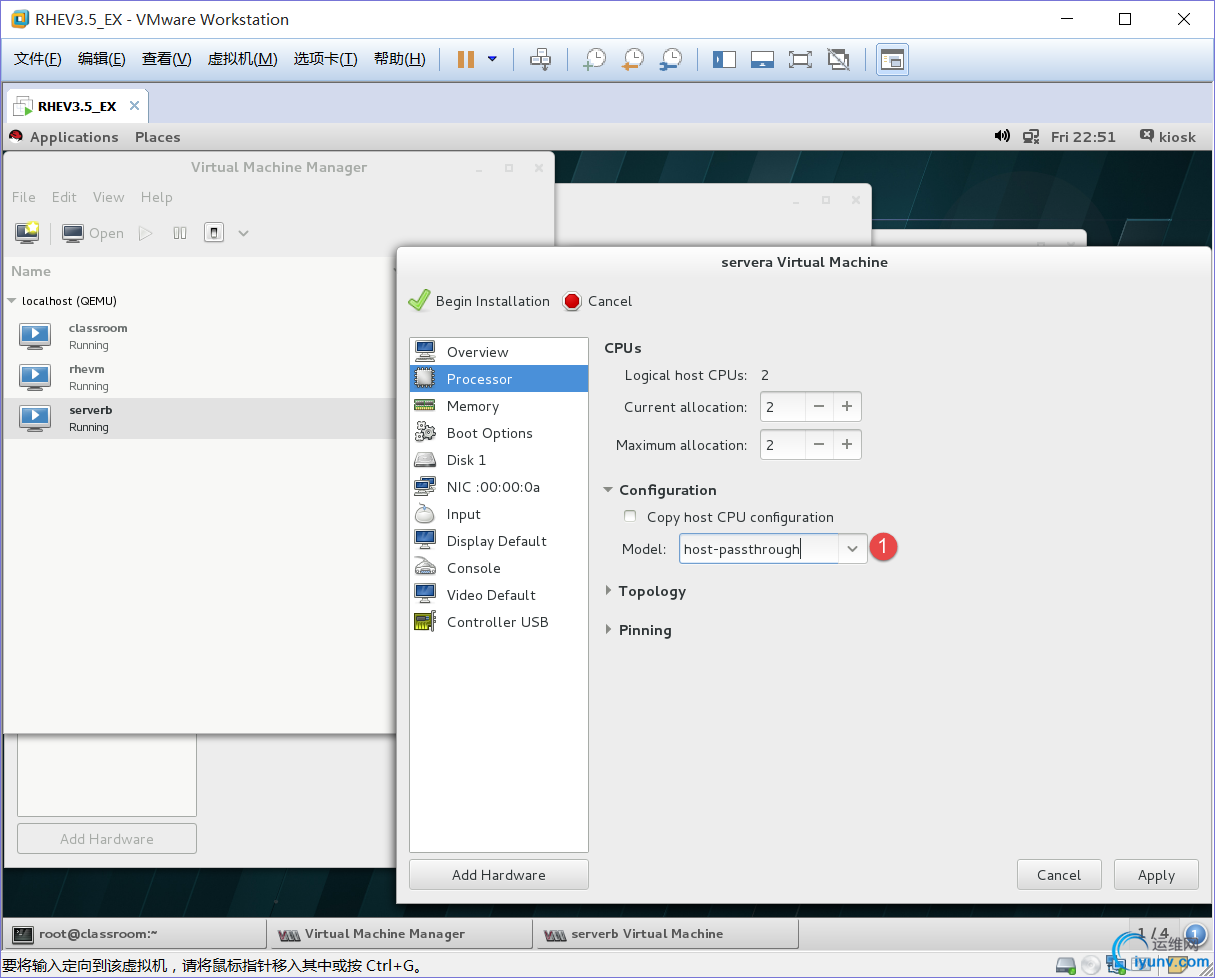This screenshot has width=1215, height=978.
Task: Select the classroom virtual machine
Action: (x=200, y=336)
